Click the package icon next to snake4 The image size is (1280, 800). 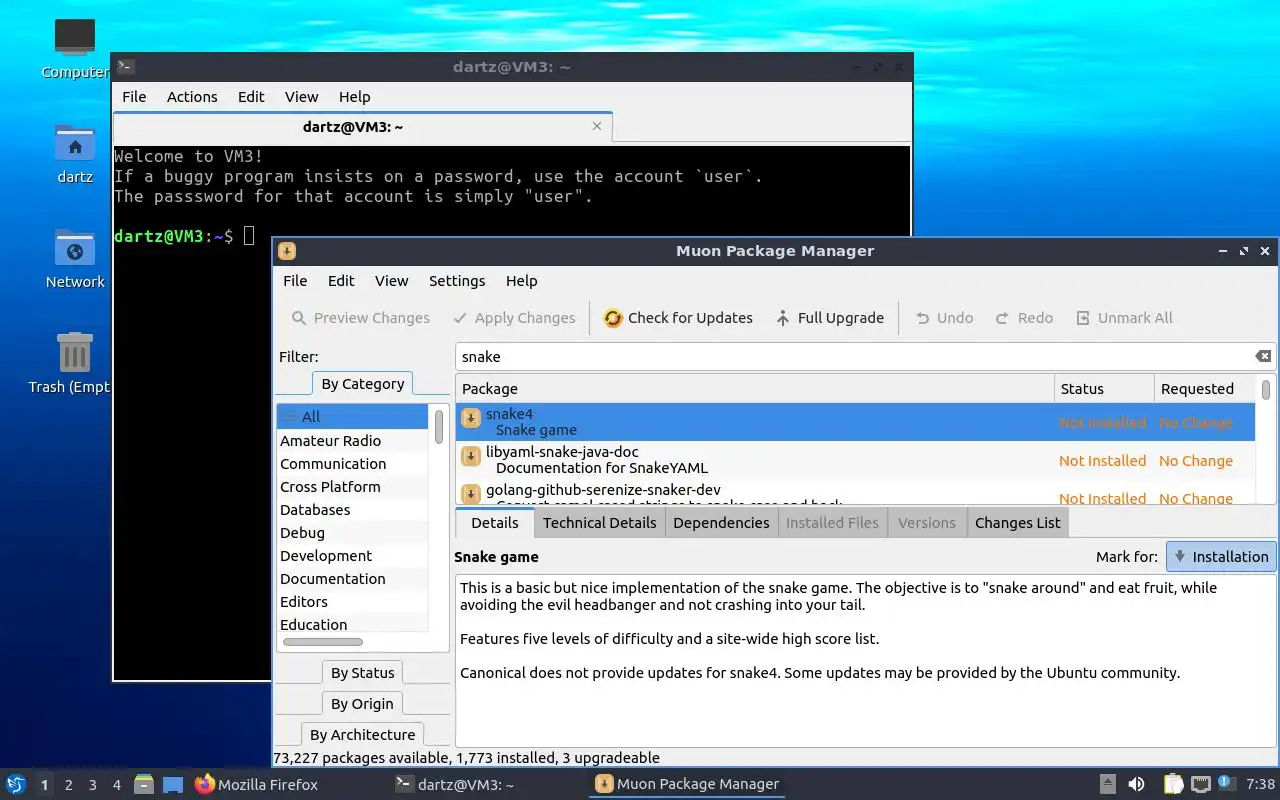click(x=471, y=418)
